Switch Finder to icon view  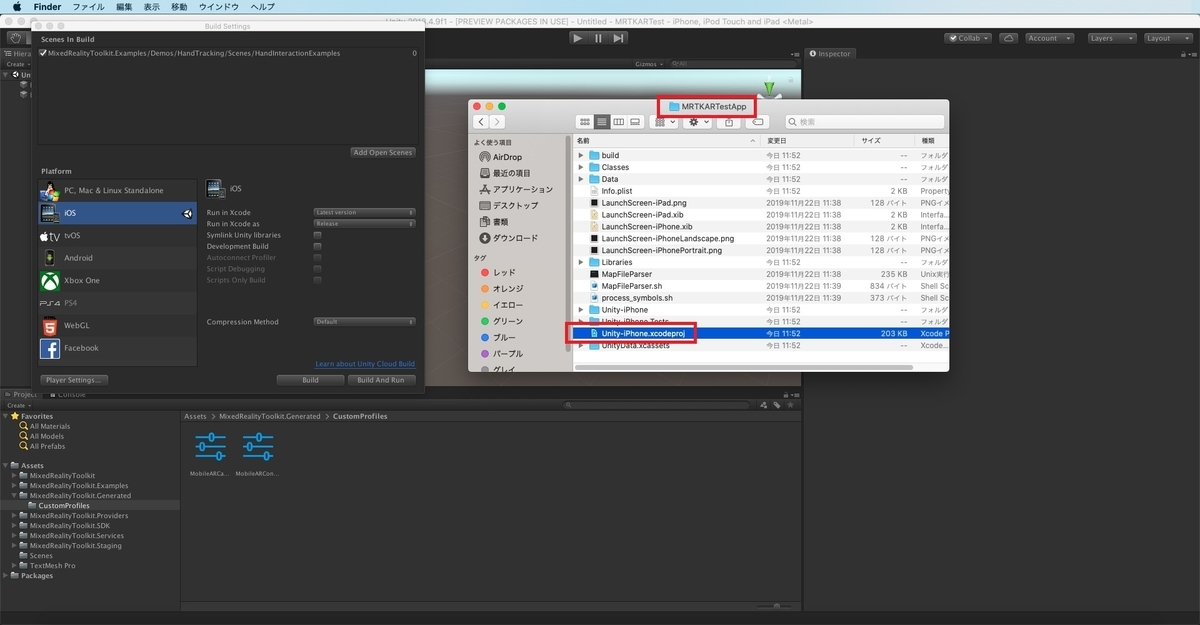coord(586,122)
